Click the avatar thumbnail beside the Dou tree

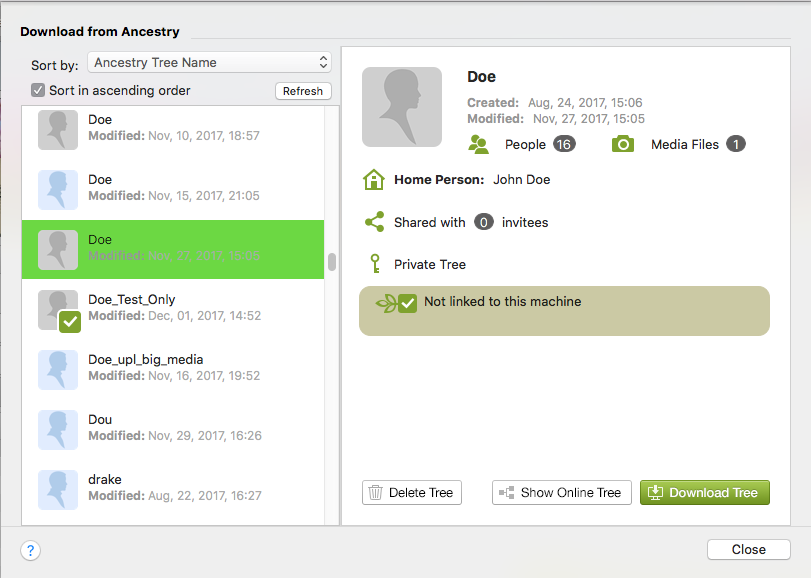tap(58, 430)
